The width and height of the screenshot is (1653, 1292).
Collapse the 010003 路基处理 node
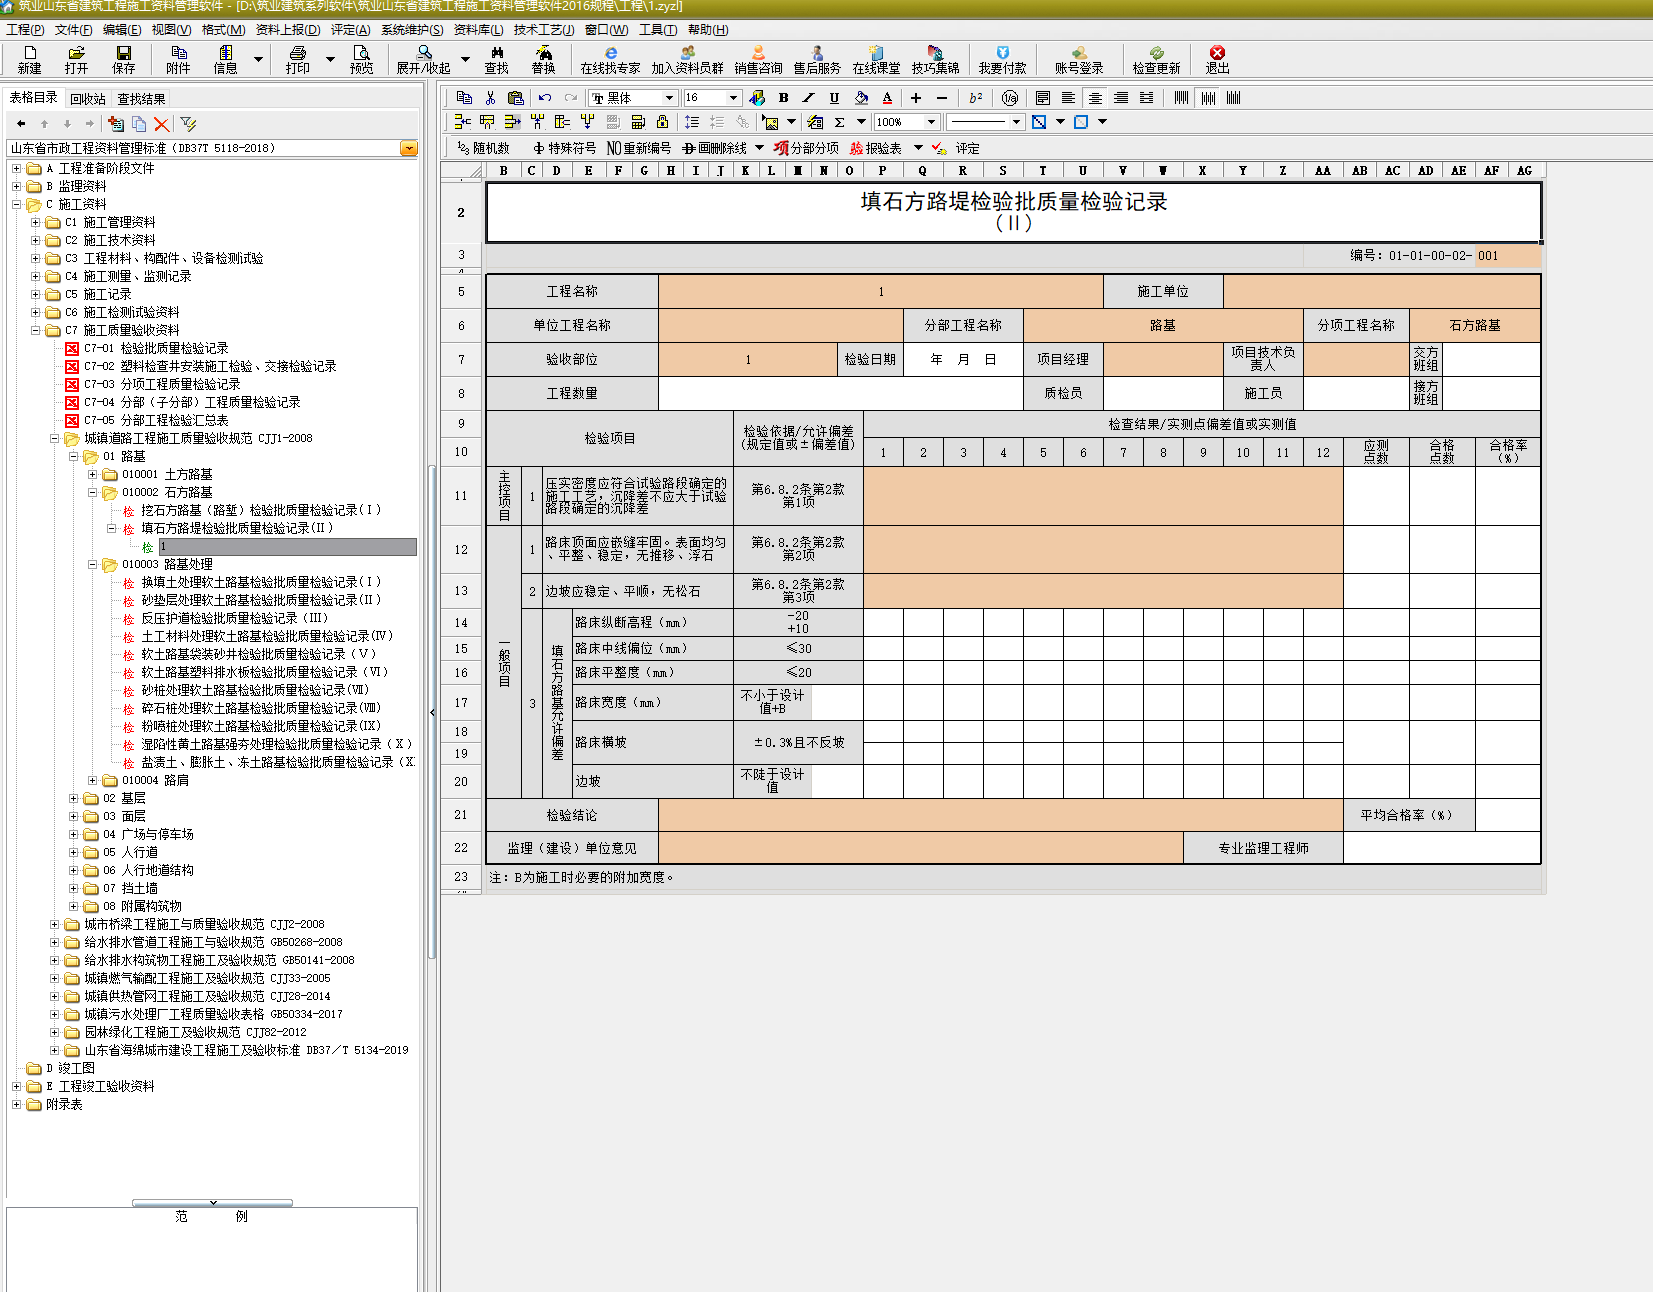pos(92,564)
